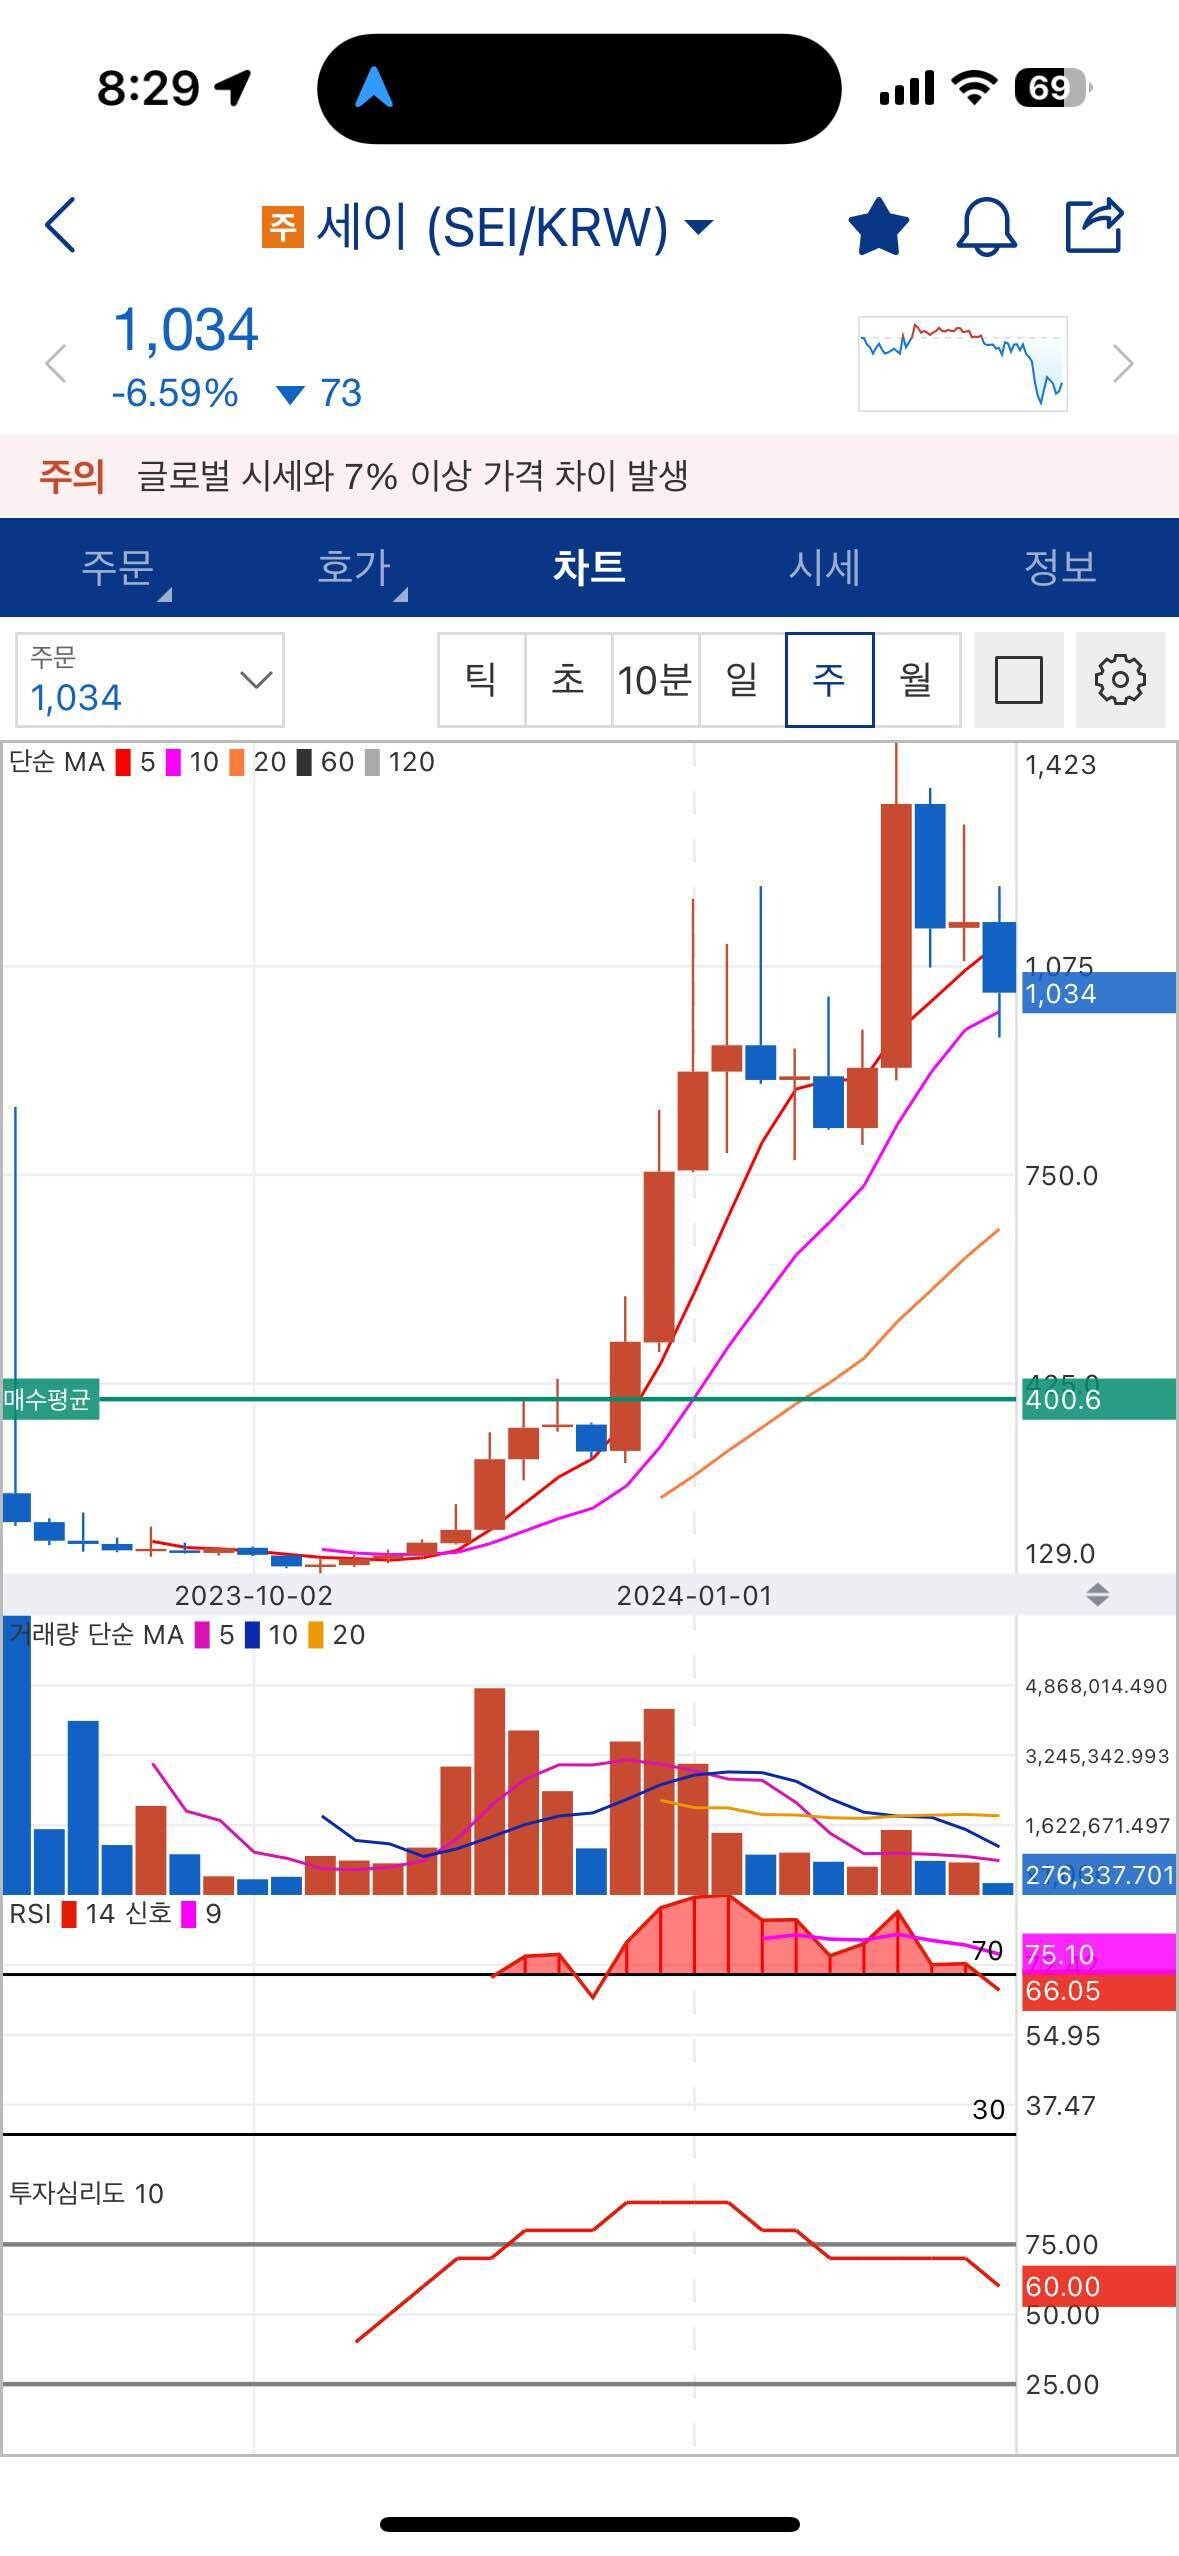Select the weekly (주) chart interval
This screenshot has width=1179, height=2556.
(x=829, y=680)
